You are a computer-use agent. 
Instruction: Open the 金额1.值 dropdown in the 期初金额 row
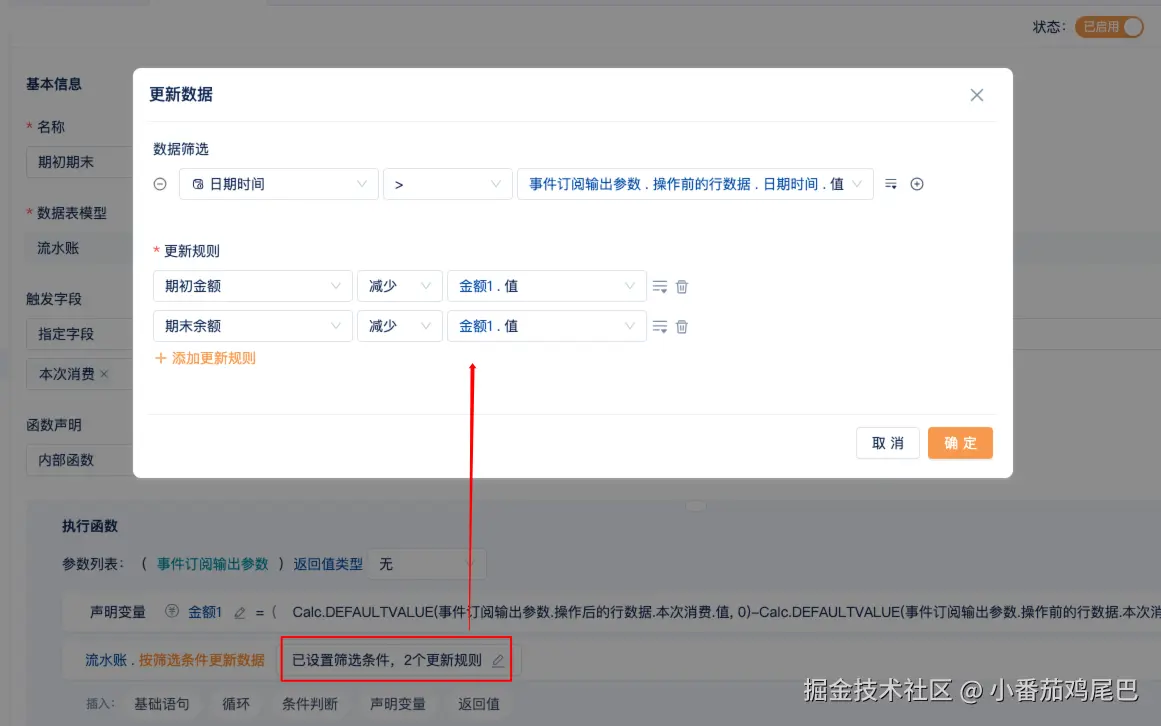(x=546, y=286)
